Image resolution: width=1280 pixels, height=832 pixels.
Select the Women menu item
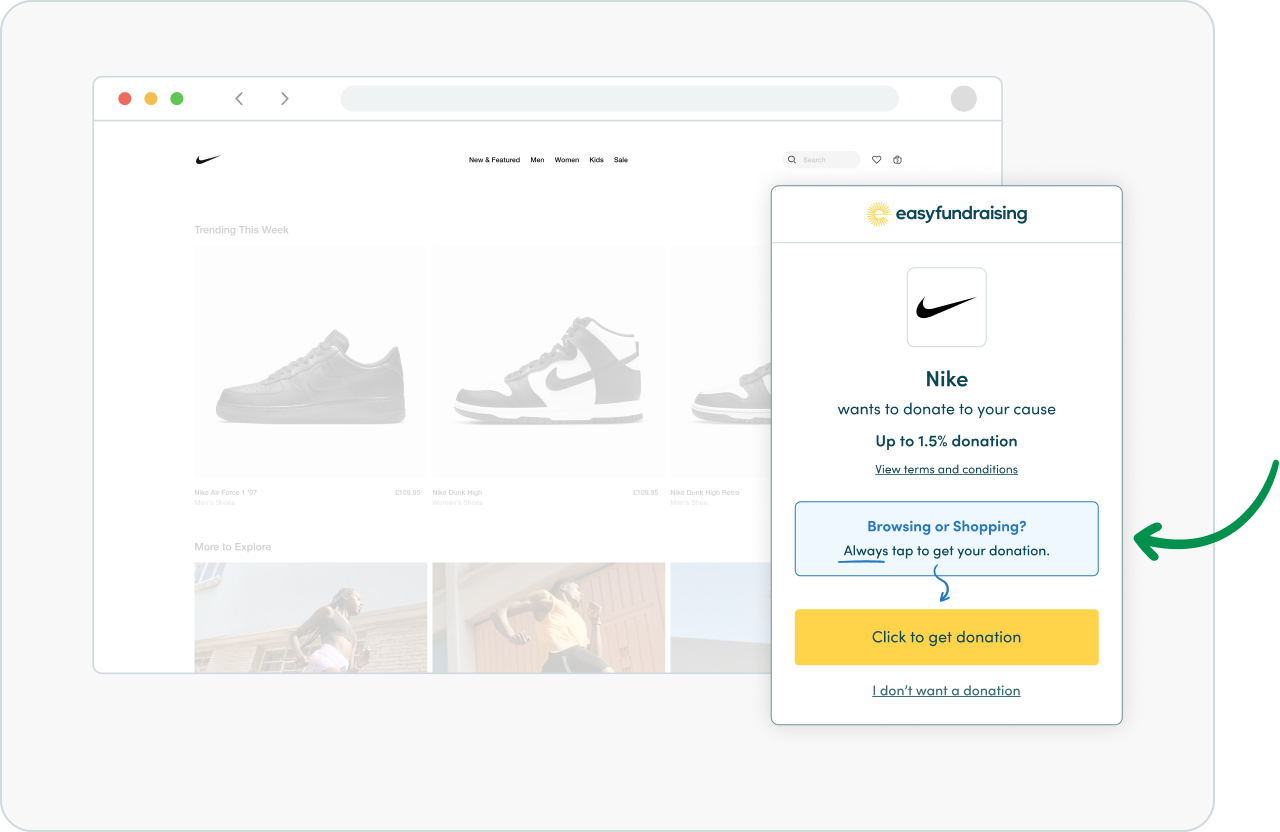tap(567, 160)
